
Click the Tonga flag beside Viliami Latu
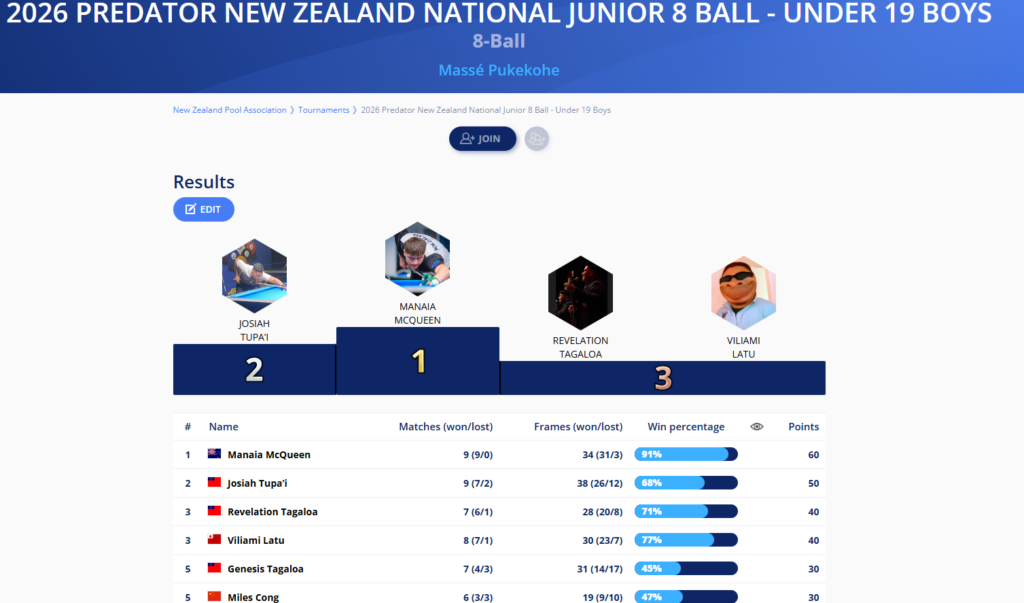pos(214,540)
